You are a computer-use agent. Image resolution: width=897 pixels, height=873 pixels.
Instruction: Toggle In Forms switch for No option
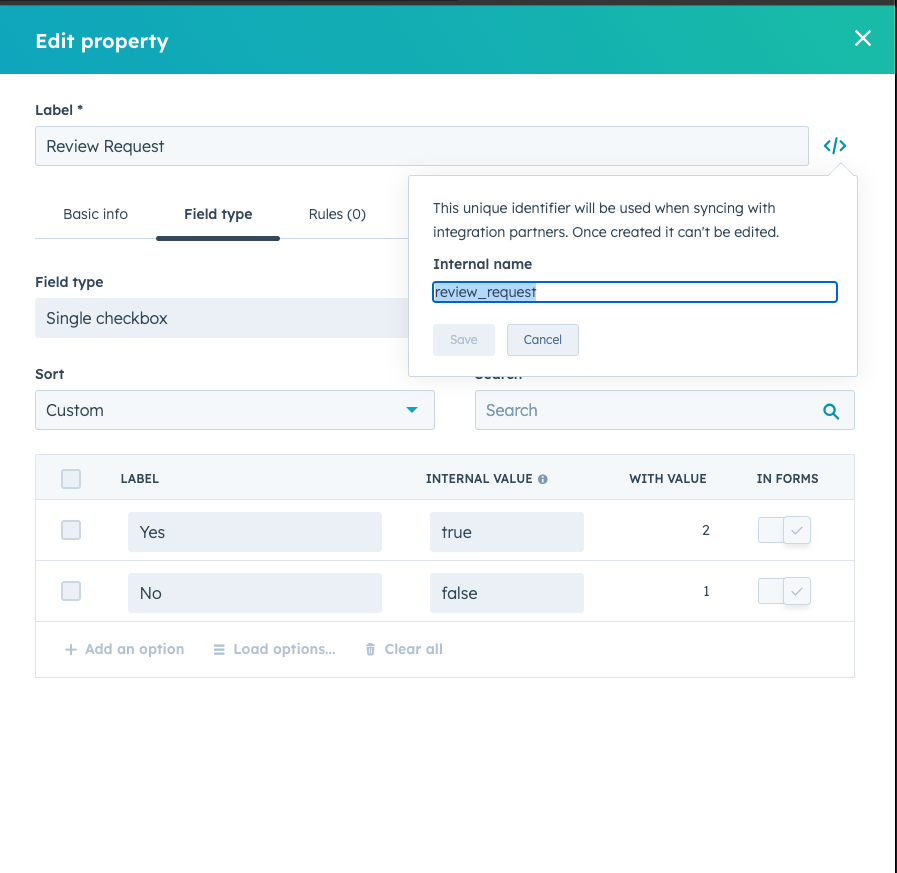point(784,592)
